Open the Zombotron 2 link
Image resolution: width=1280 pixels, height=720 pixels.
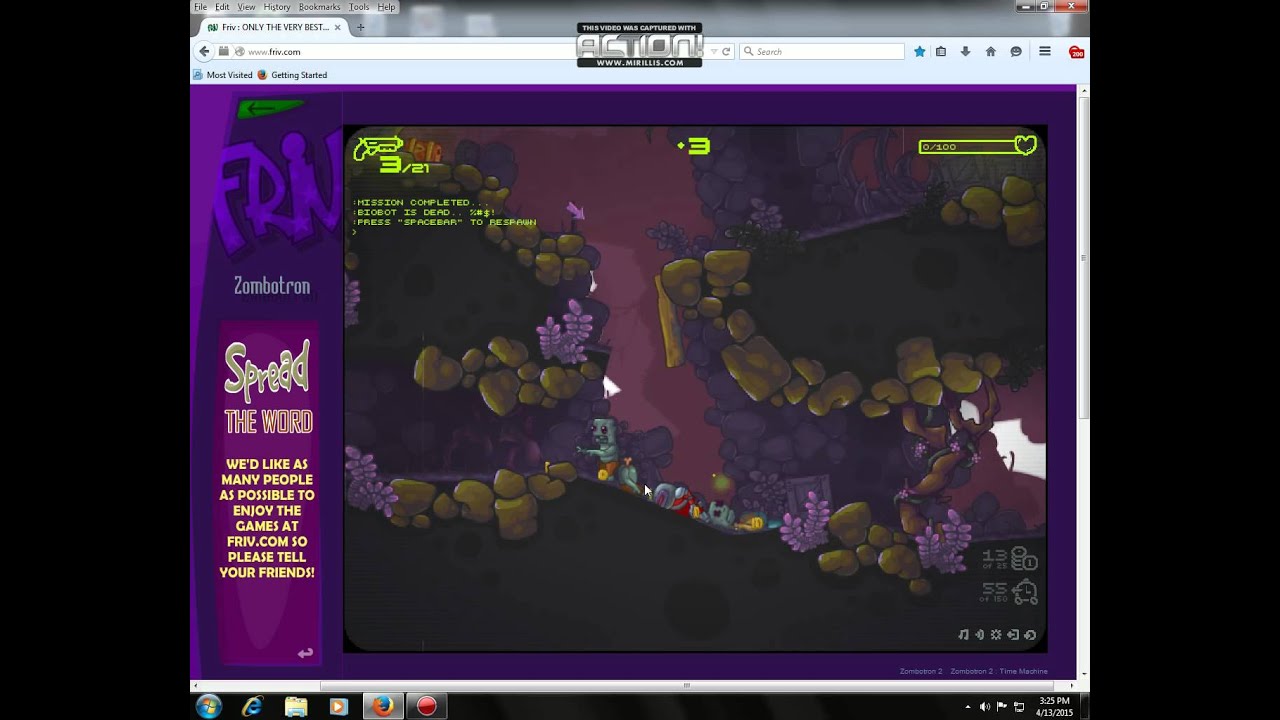pyautogui.click(x=921, y=671)
